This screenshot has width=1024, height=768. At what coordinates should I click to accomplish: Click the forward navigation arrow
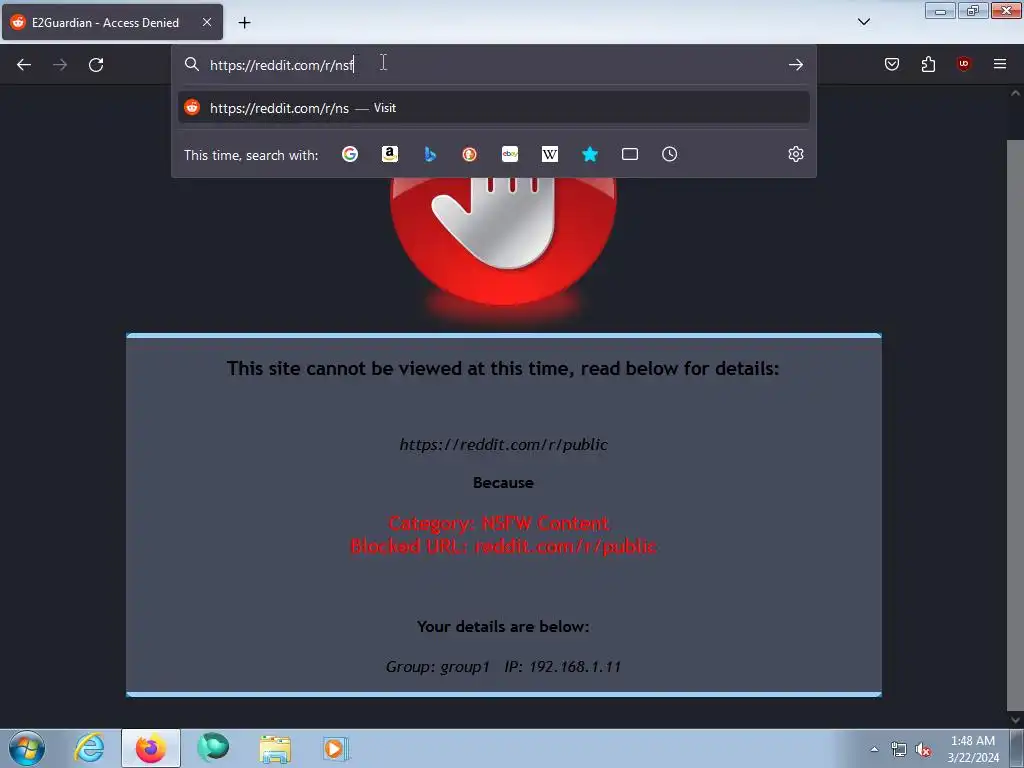pyautogui.click(x=60, y=65)
